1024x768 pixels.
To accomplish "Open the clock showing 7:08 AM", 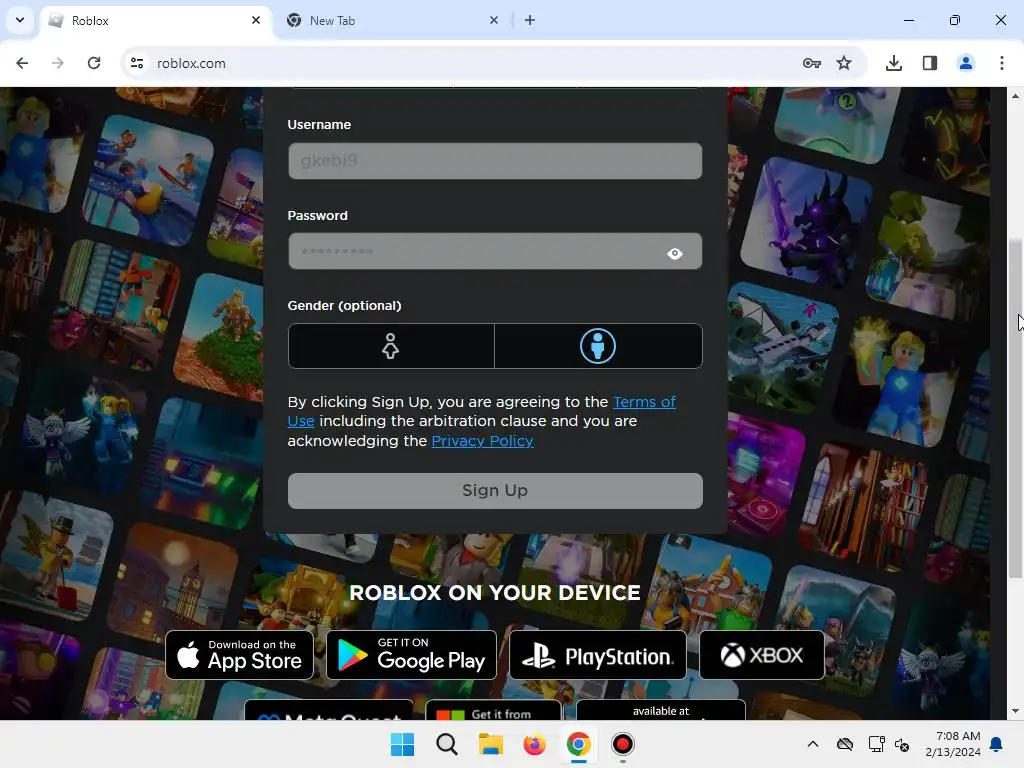I will [x=952, y=744].
